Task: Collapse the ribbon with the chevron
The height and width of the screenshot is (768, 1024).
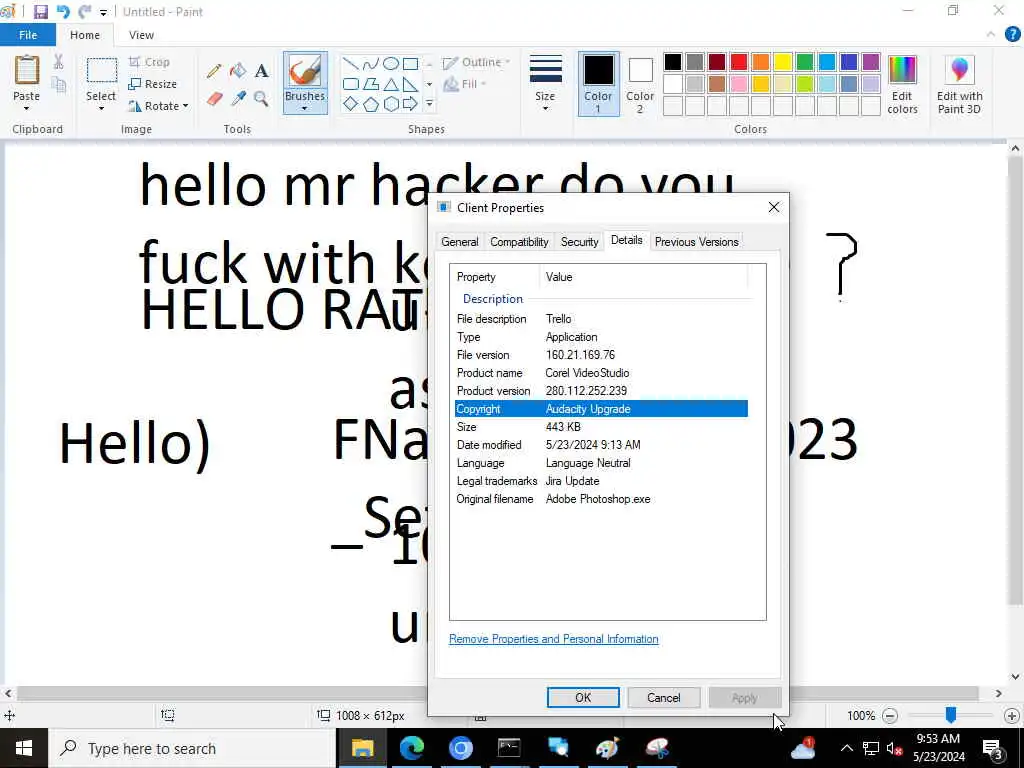Action: [x=991, y=35]
